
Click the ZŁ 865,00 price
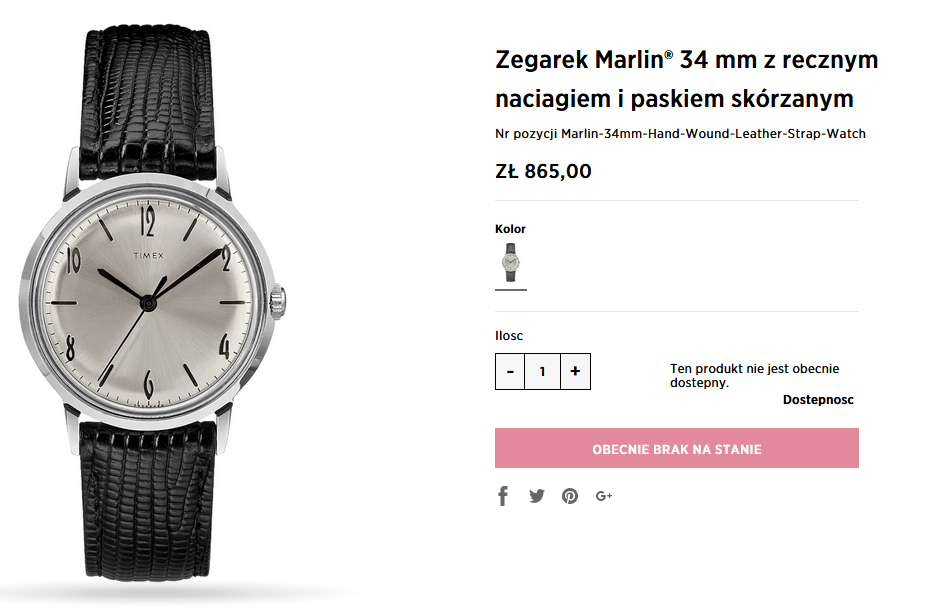tap(543, 171)
